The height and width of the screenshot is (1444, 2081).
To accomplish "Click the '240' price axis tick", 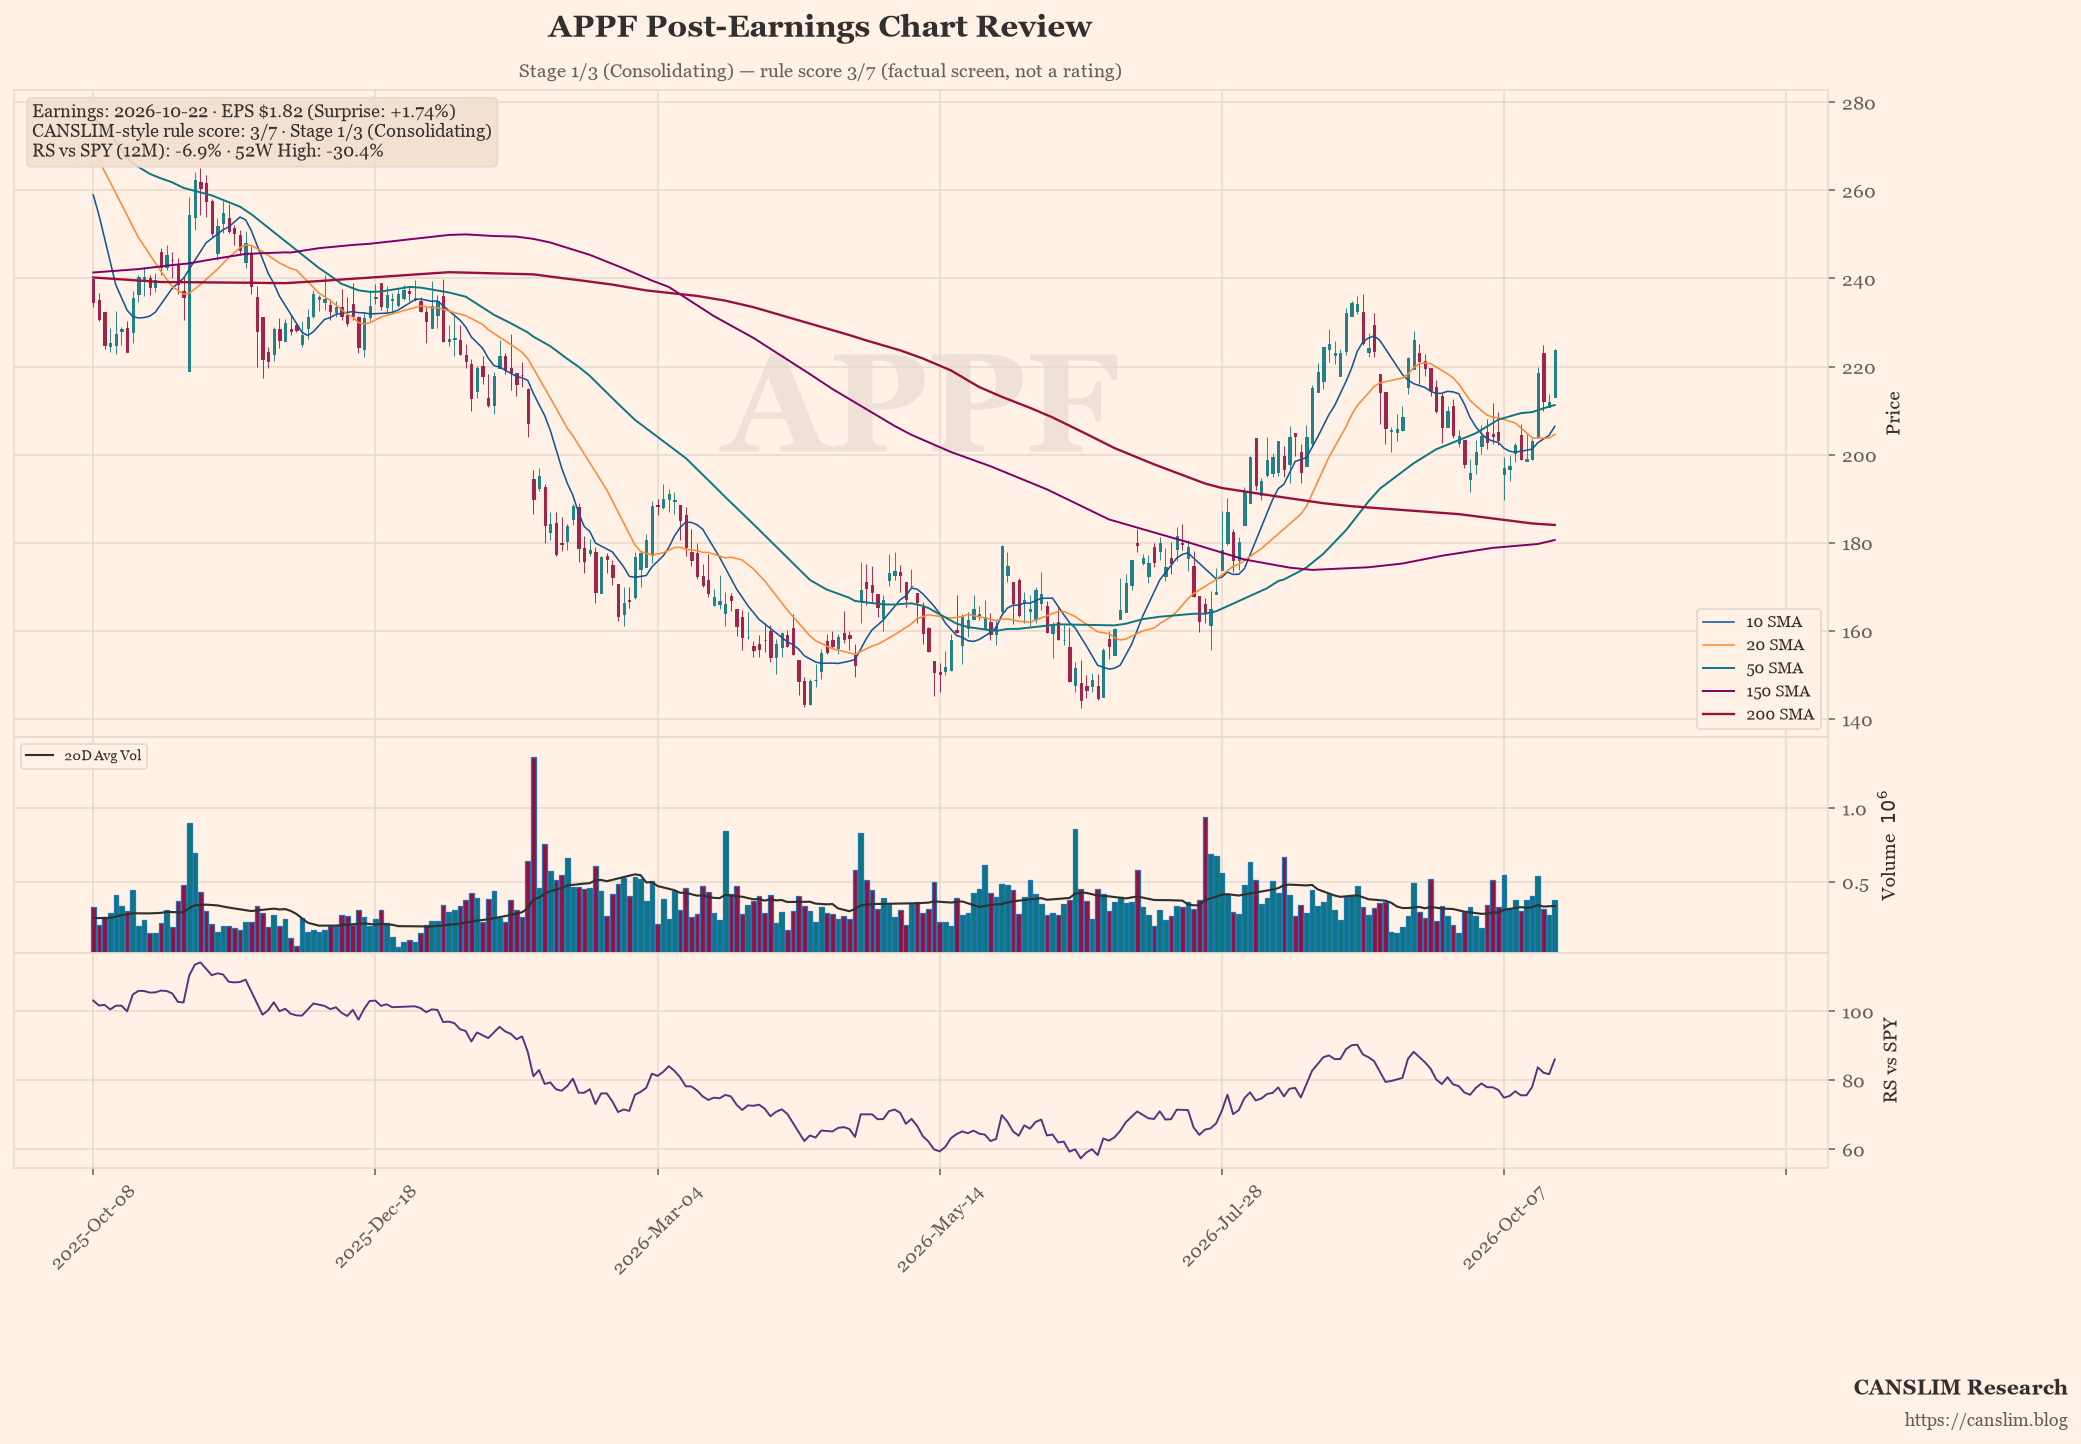I will tap(1858, 280).
